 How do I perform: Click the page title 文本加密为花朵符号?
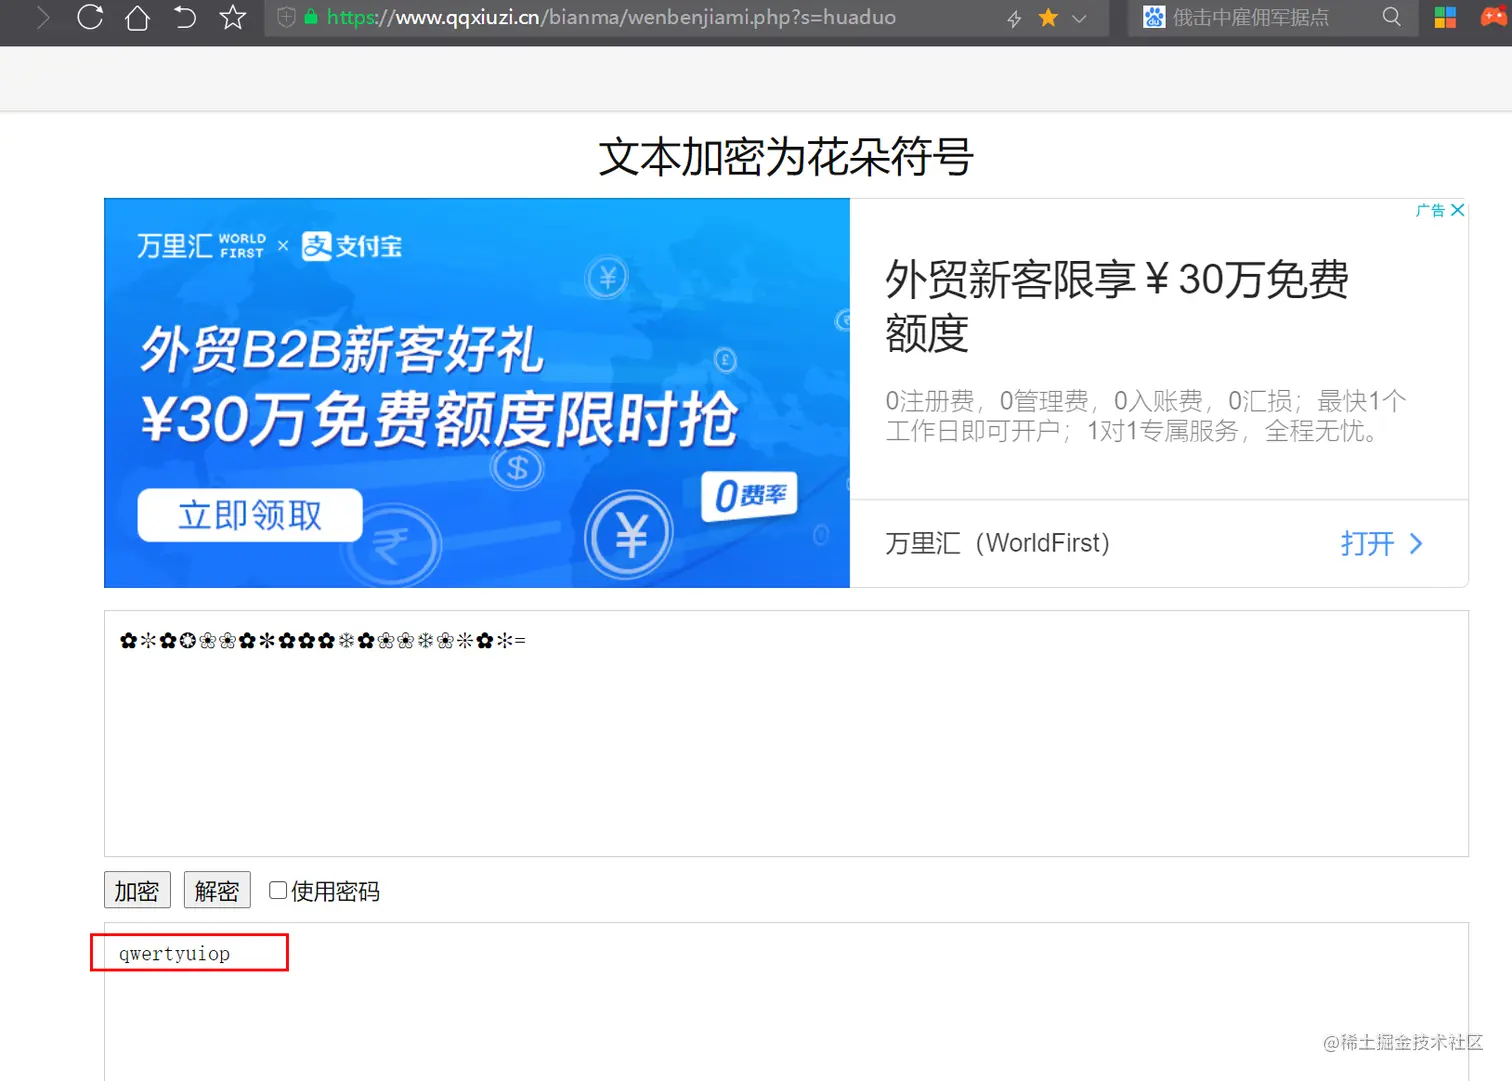coord(786,157)
